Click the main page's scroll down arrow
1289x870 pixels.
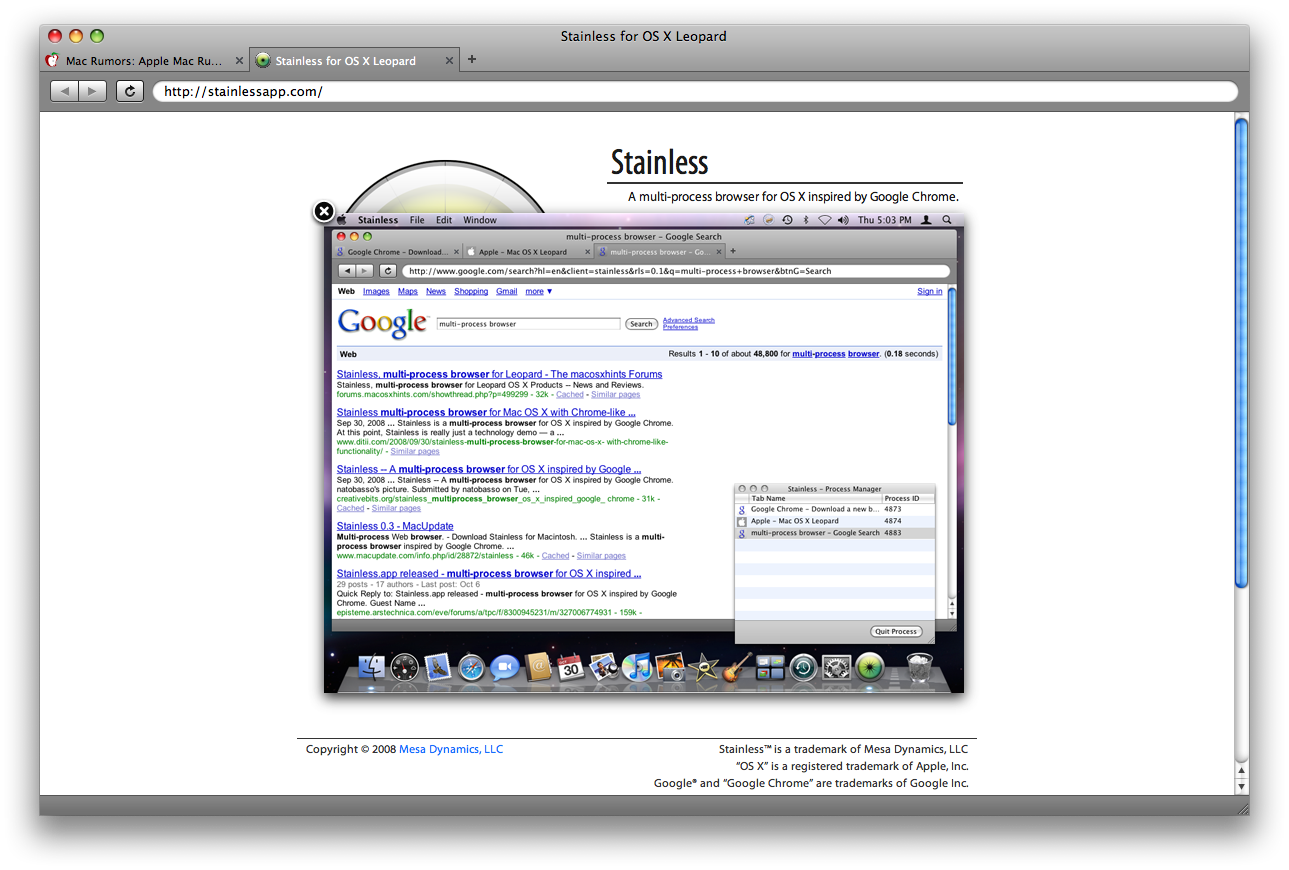[1241, 786]
